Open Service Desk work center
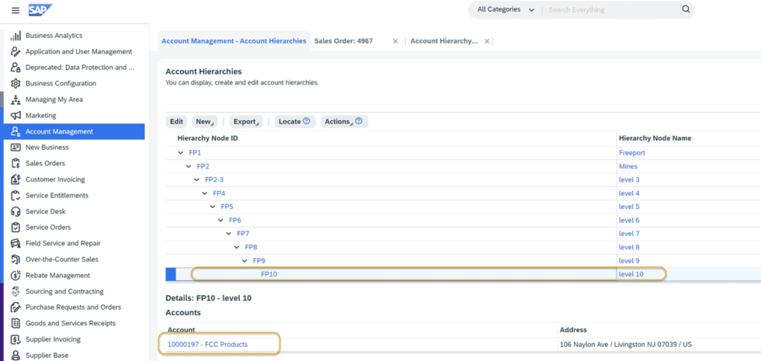The width and height of the screenshot is (761, 361). [46, 212]
